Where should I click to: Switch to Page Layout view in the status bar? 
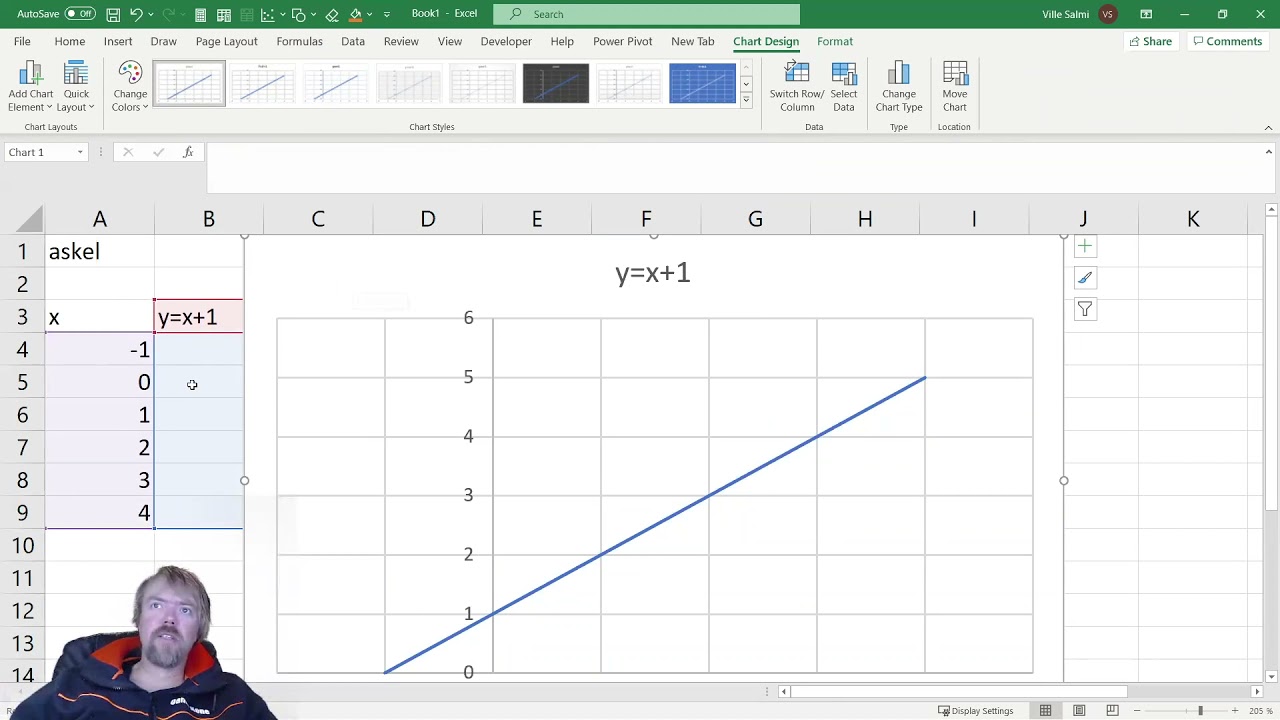(1079, 711)
